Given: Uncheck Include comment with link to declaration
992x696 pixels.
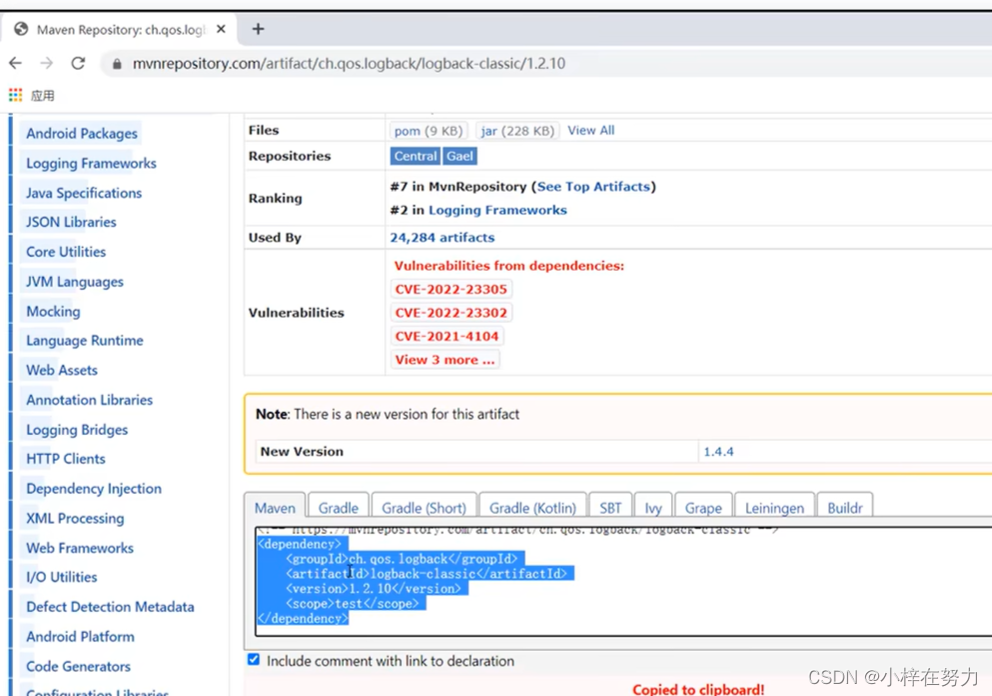Looking at the screenshot, I should (254, 660).
